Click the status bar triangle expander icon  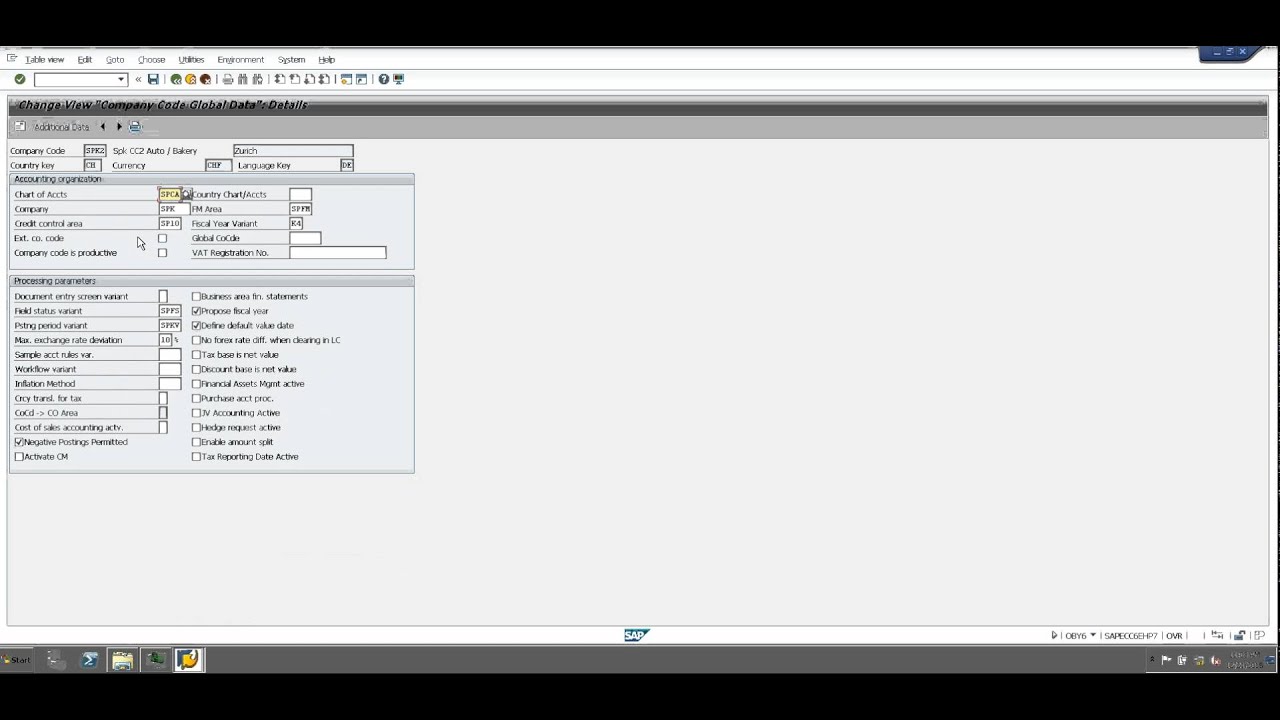(x=1054, y=635)
